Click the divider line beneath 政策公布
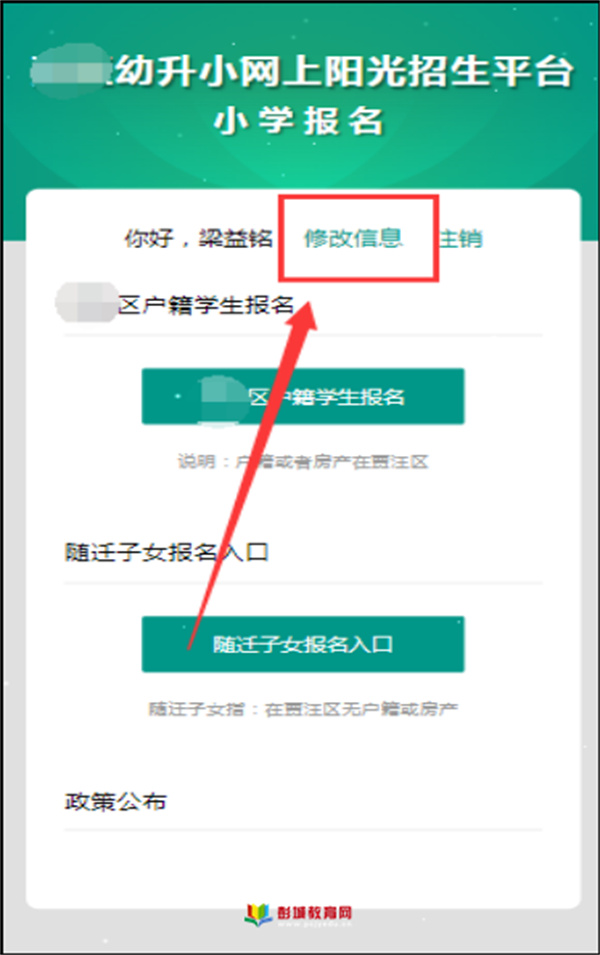 point(303,829)
